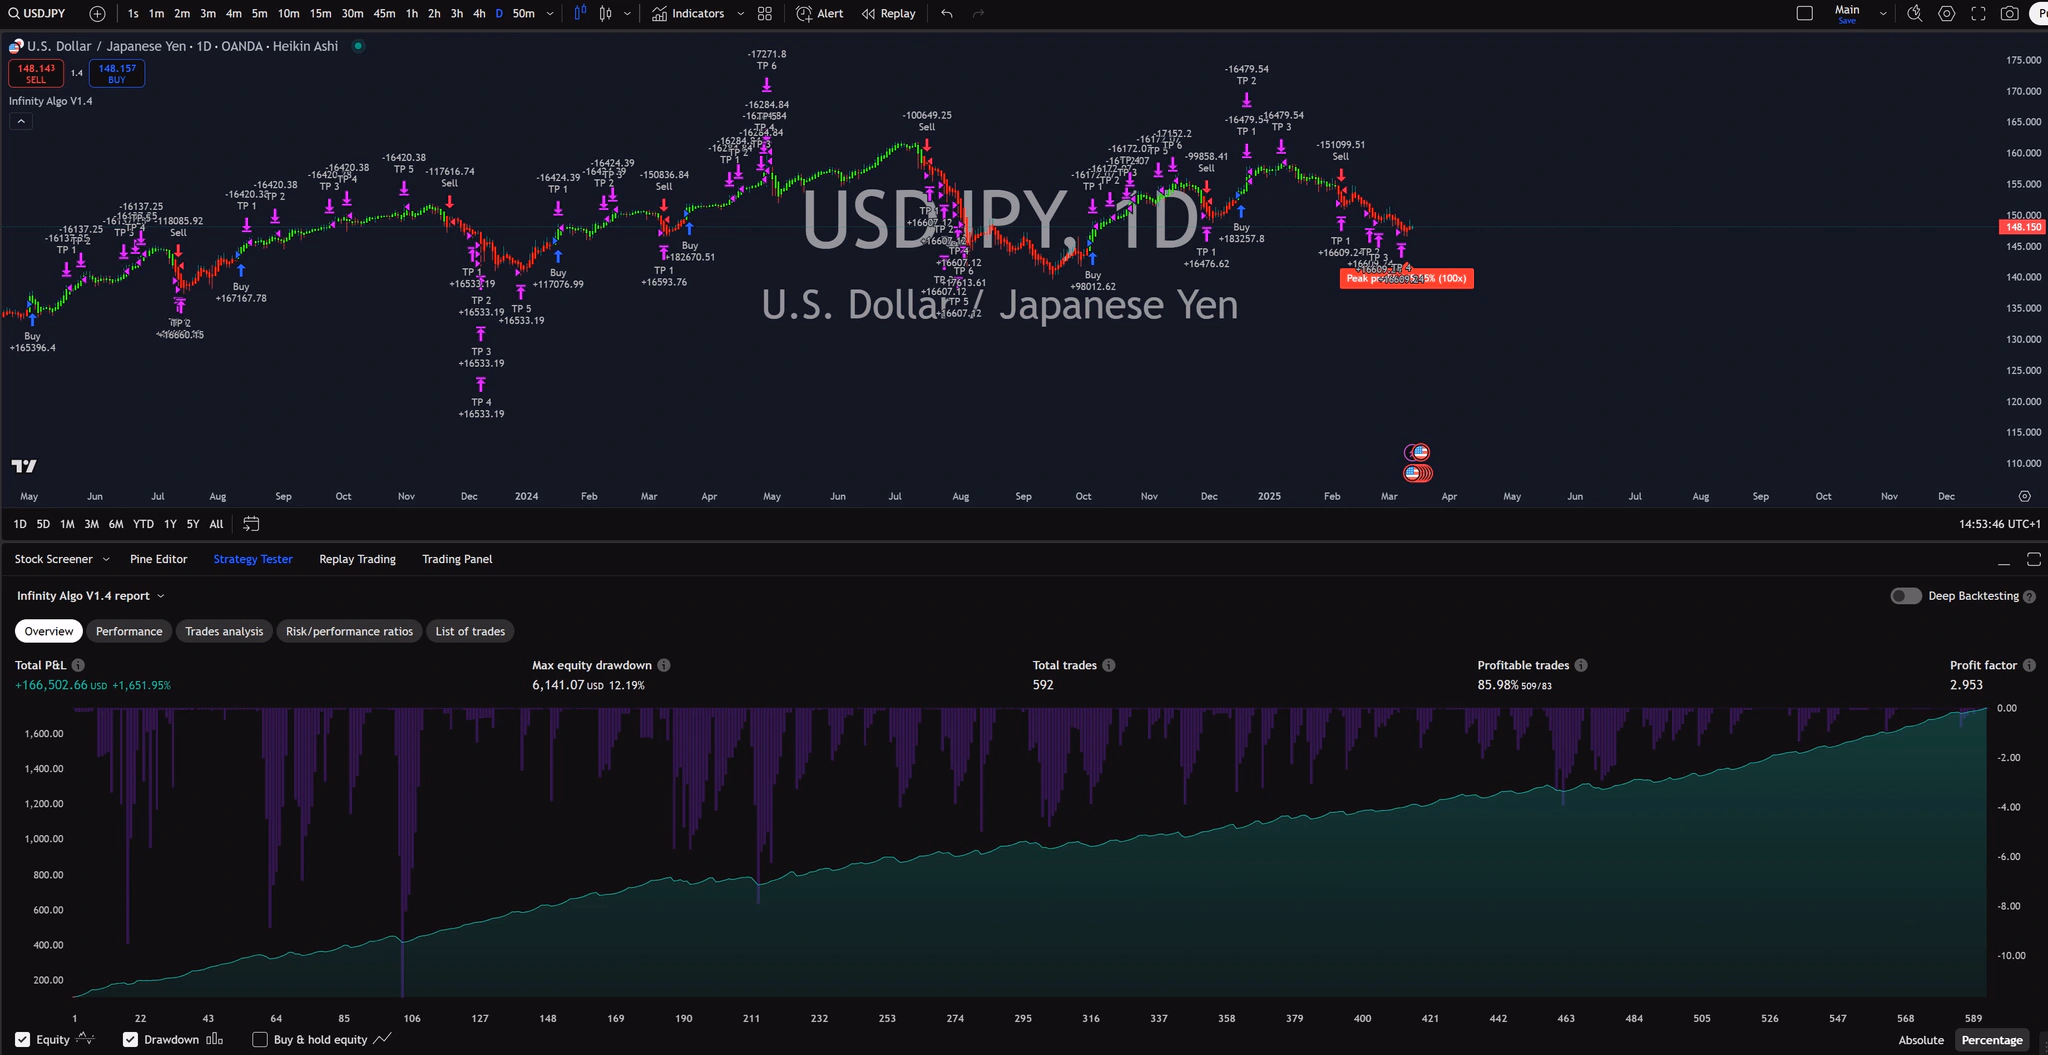Click the undo arrow icon
The width and height of the screenshot is (2048, 1055).
(x=944, y=13)
